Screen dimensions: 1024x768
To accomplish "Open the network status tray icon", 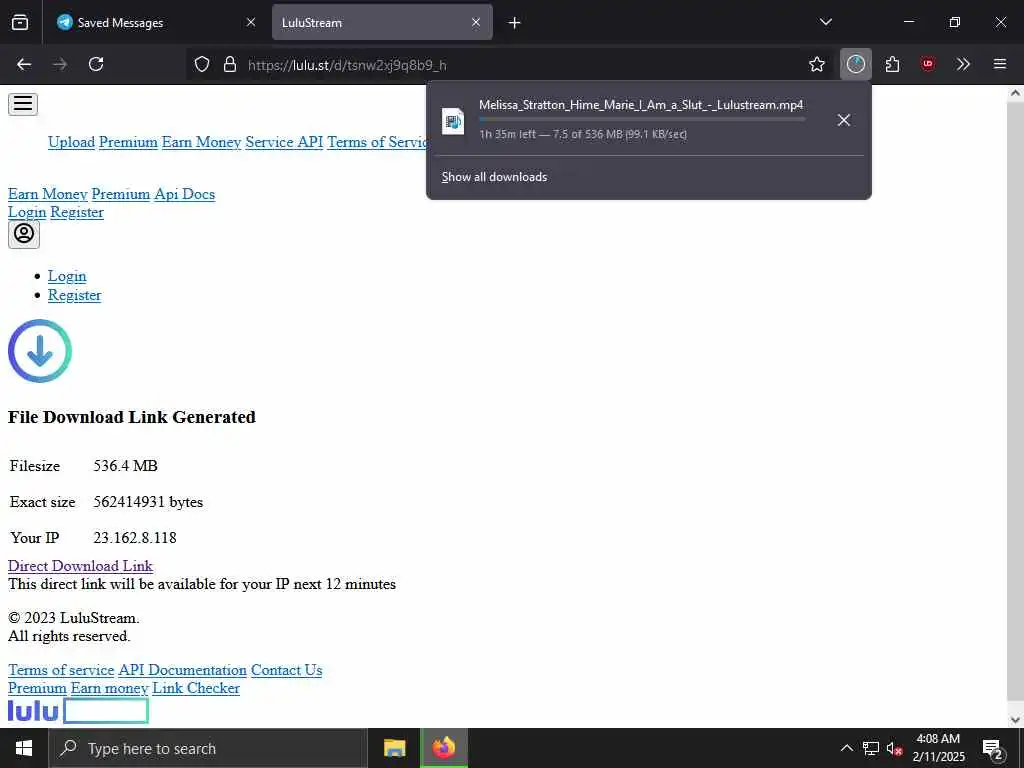I will (871, 748).
